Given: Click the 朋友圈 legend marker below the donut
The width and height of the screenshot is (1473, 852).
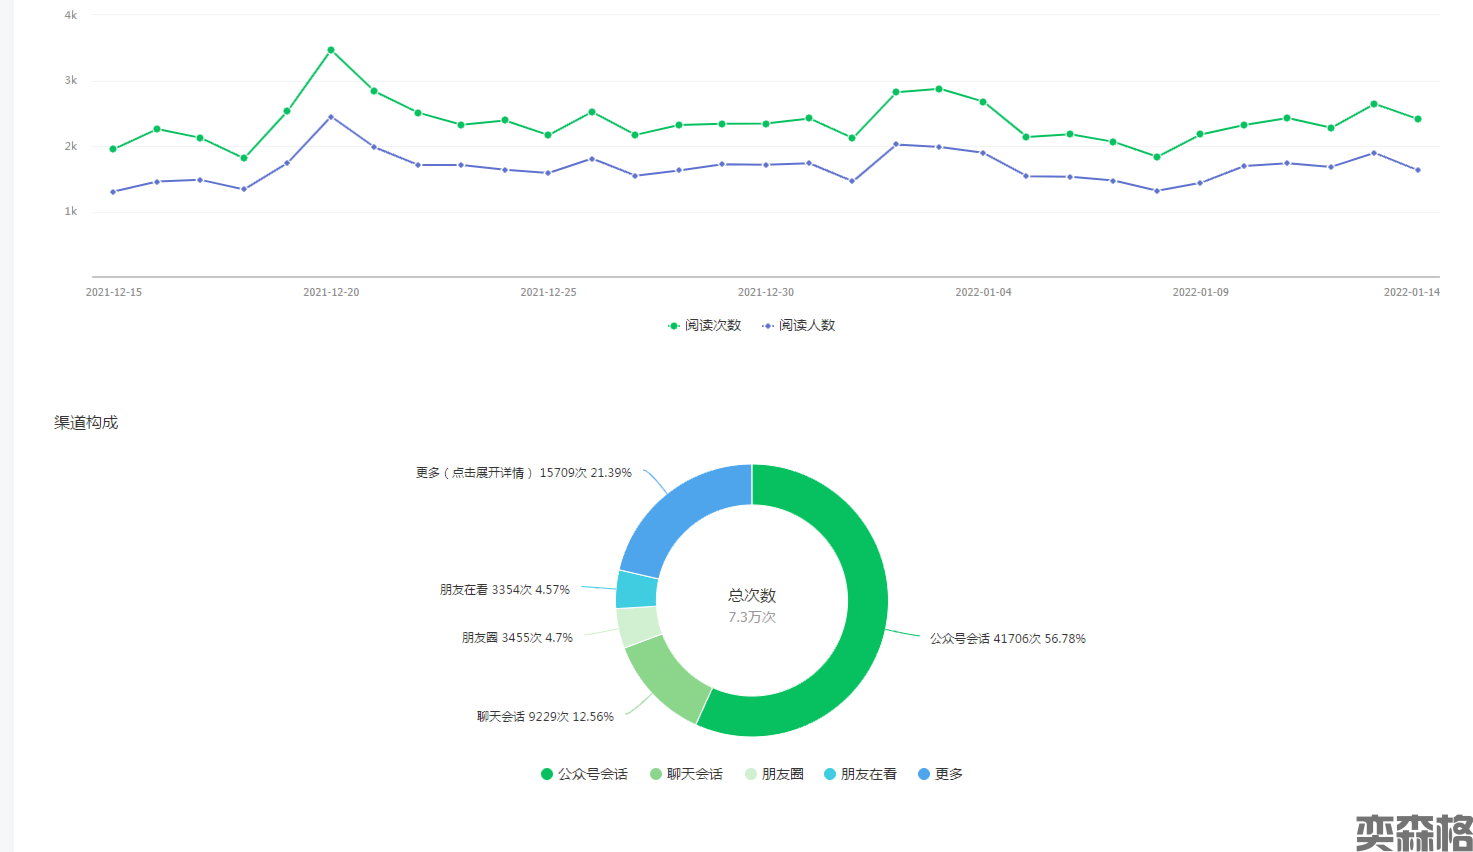Looking at the screenshot, I should 751,774.
